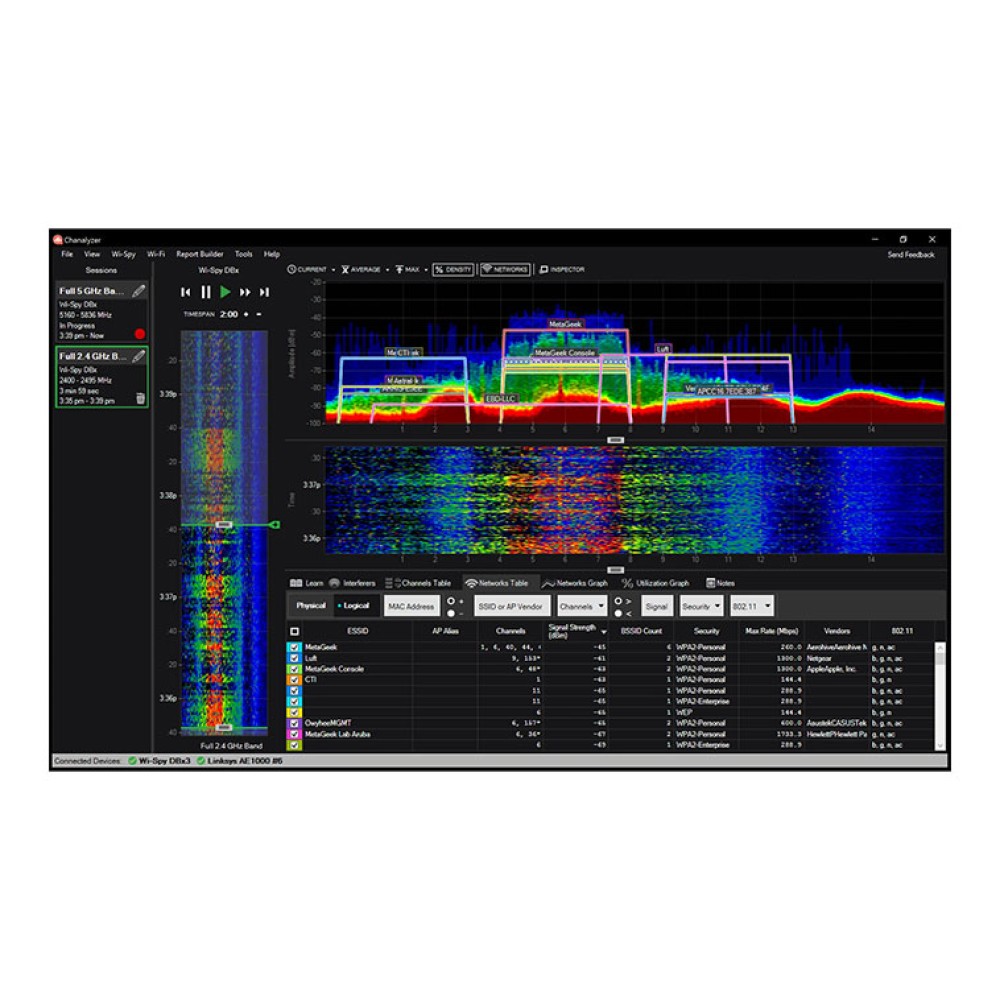Open the File menu
This screenshot has height=1000, width=1000.
tap(67, 254)
